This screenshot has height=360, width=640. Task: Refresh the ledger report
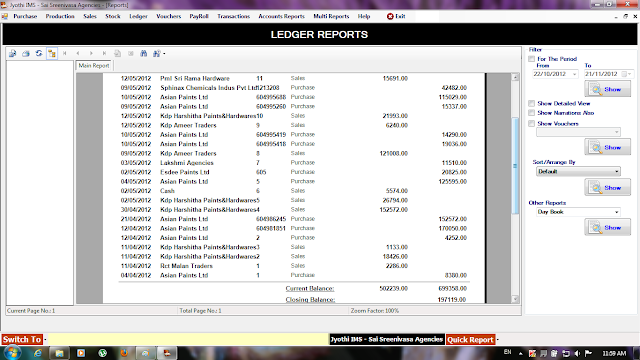click(39, 53)
